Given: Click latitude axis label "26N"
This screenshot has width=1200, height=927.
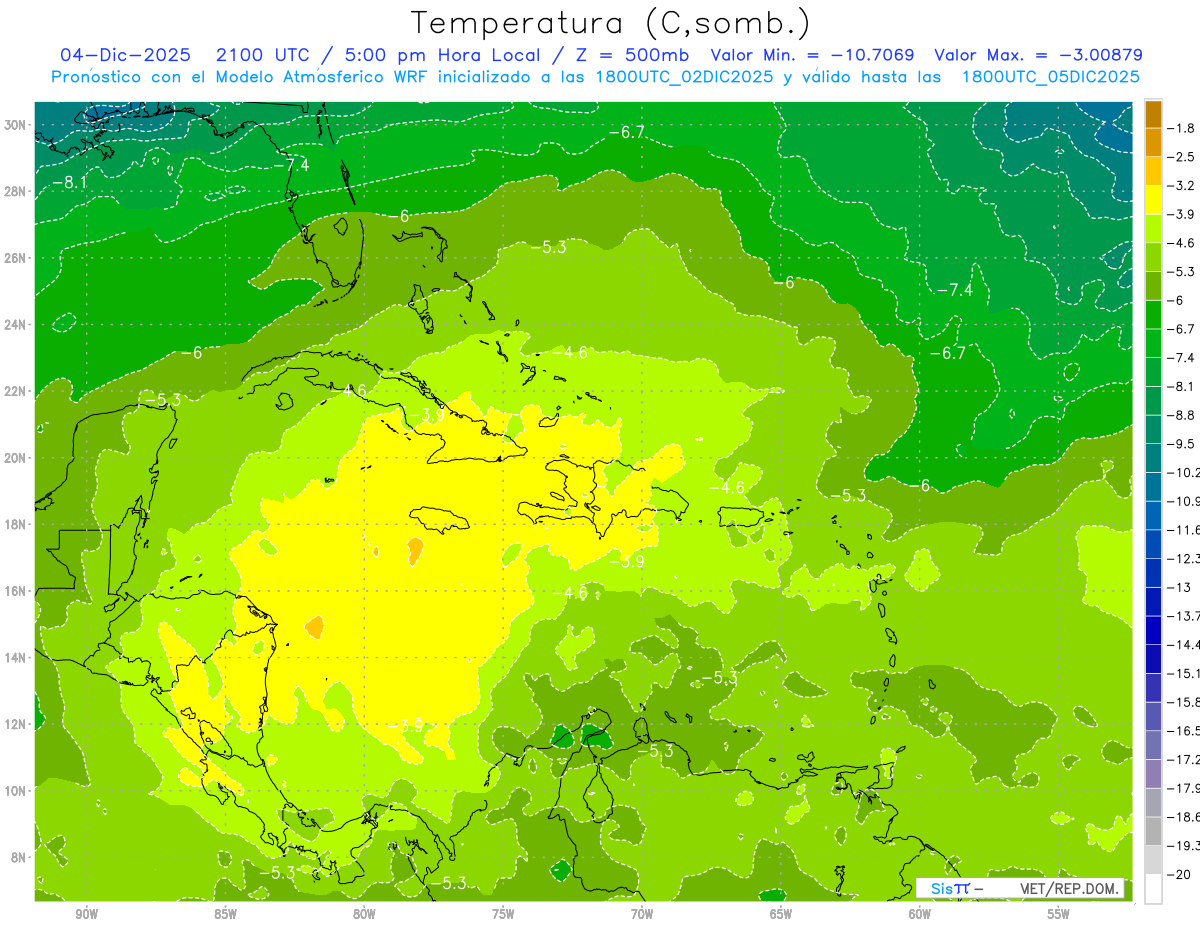Looking at the screenshot, I should pyautogui.click(x=15, y=258).
